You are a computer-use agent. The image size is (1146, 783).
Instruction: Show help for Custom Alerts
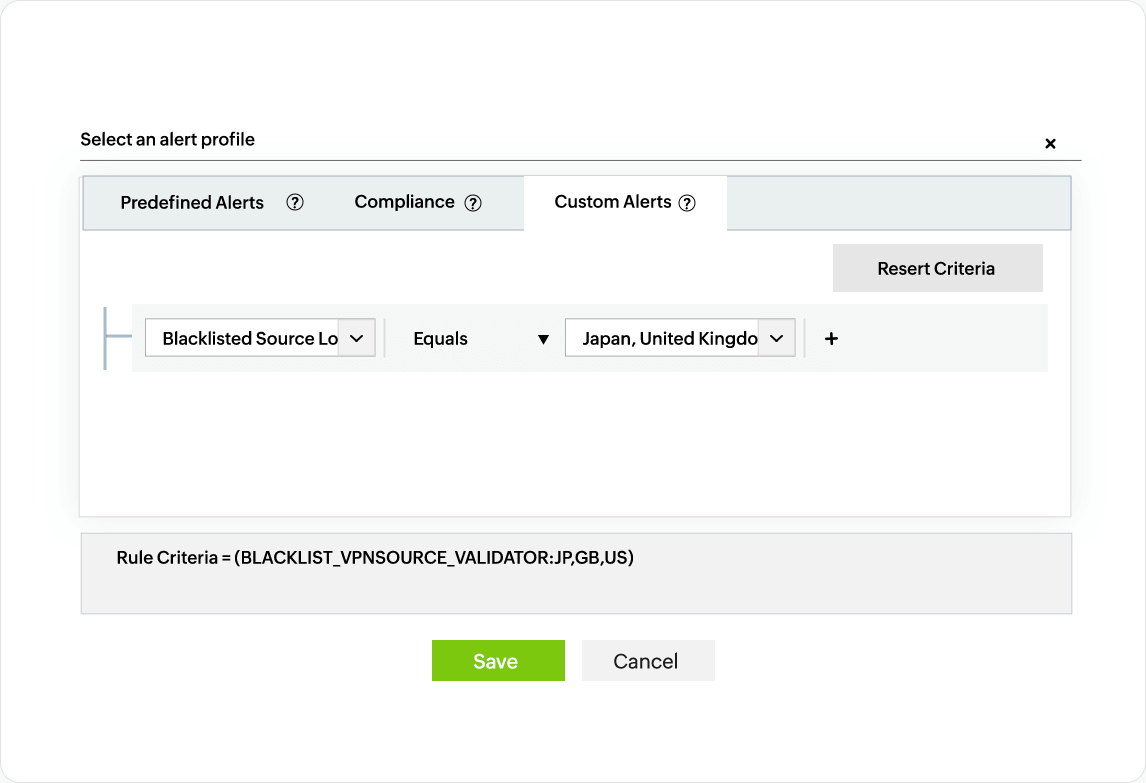(x=687, y=203)
